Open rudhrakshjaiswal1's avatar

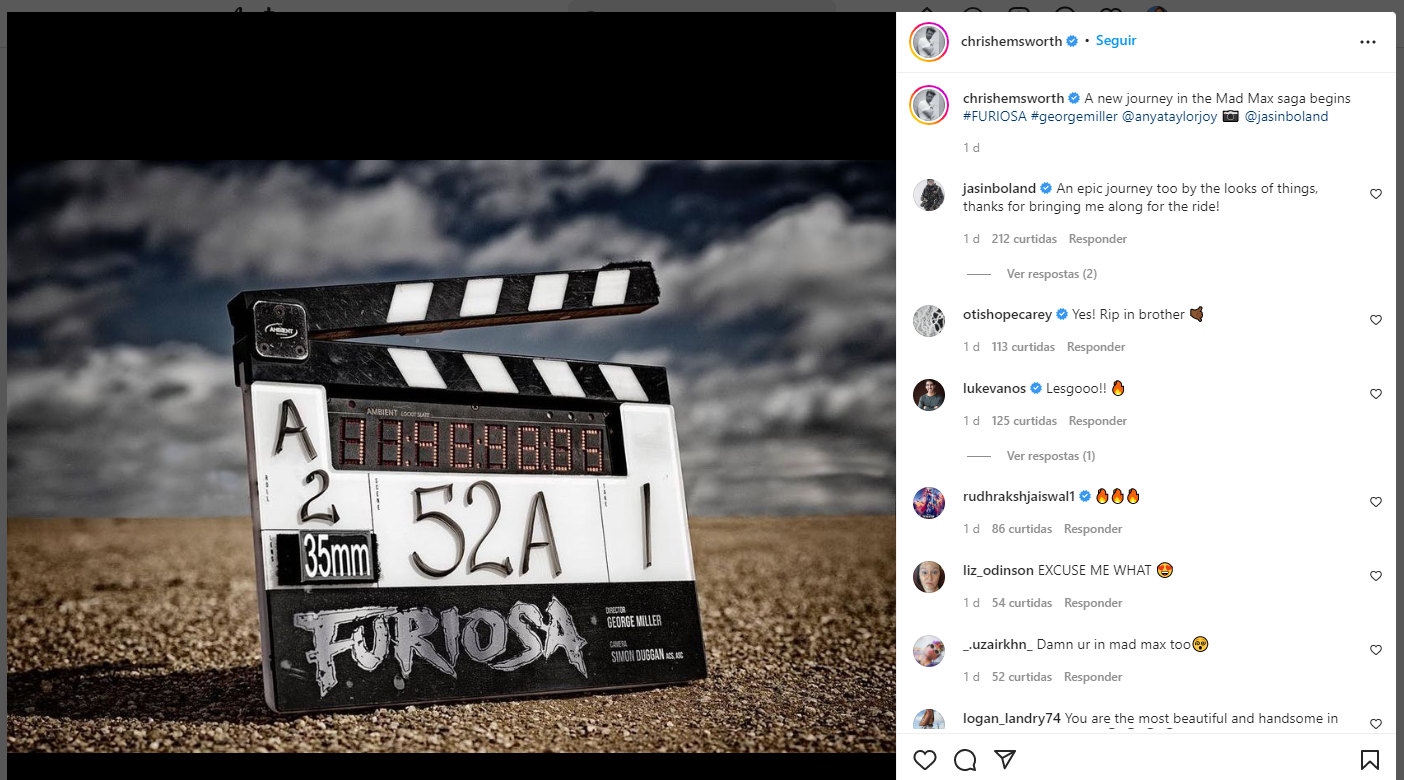[x=929, y=503]
